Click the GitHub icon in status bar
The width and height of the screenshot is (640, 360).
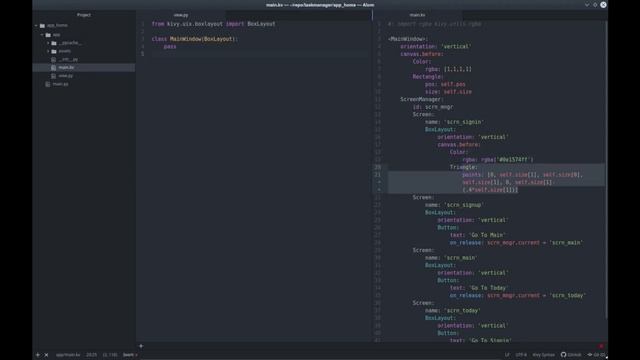click(x=564, y=355)
